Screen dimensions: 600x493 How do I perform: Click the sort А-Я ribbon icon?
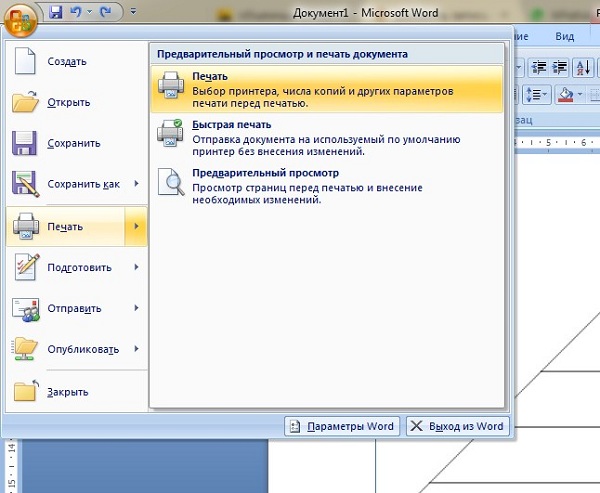point(583,68)
